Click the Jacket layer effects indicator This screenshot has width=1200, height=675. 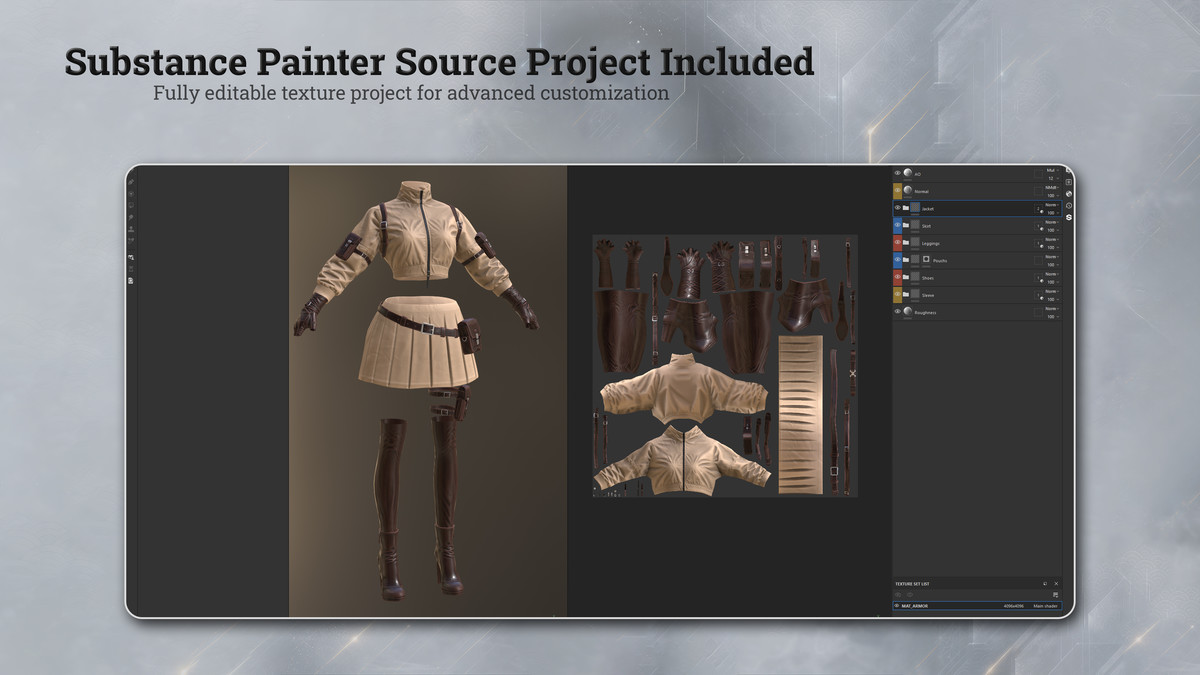pyautogui.click(x=1041, y=212)
